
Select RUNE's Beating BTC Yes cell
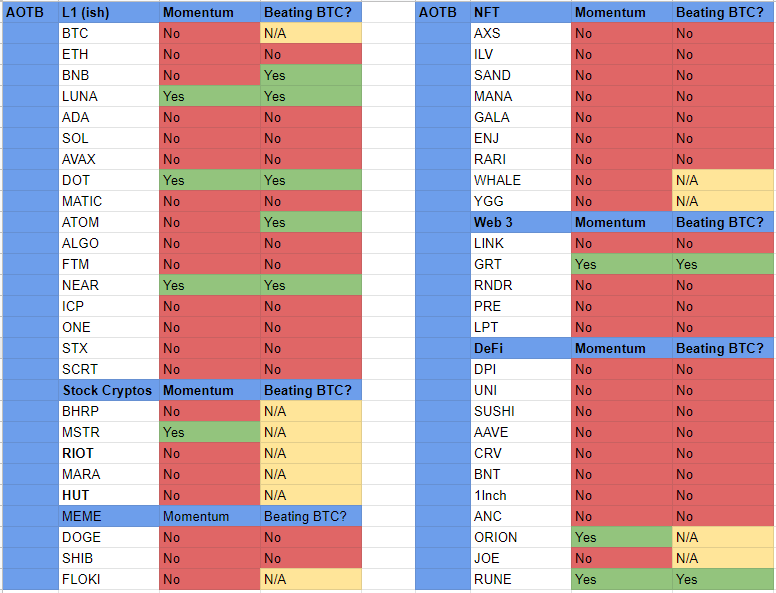pos(723,579)
